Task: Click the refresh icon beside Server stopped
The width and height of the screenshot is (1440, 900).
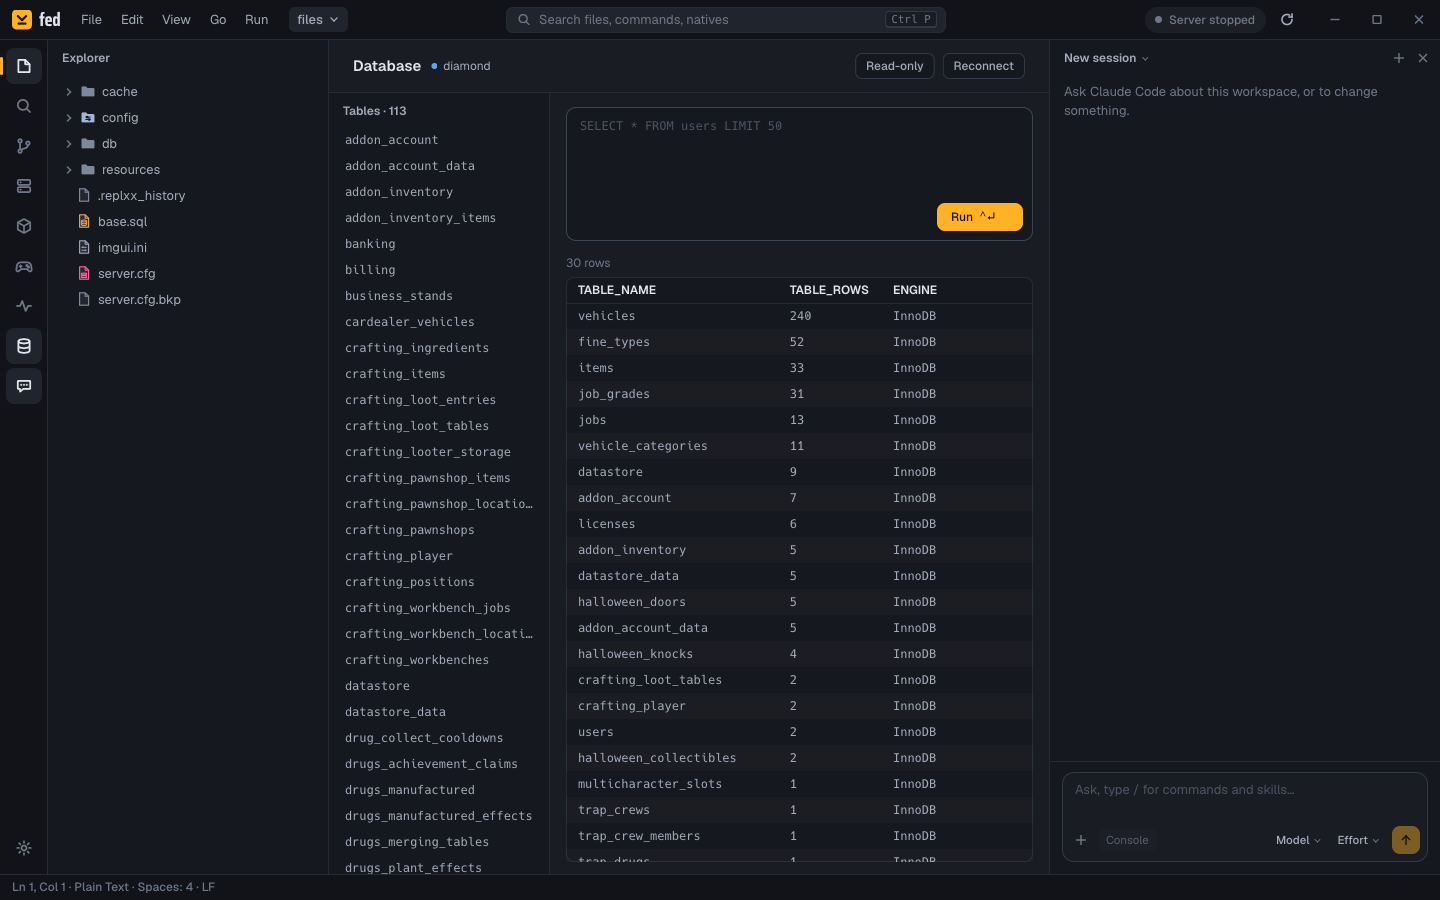Action: (1287, 19)
